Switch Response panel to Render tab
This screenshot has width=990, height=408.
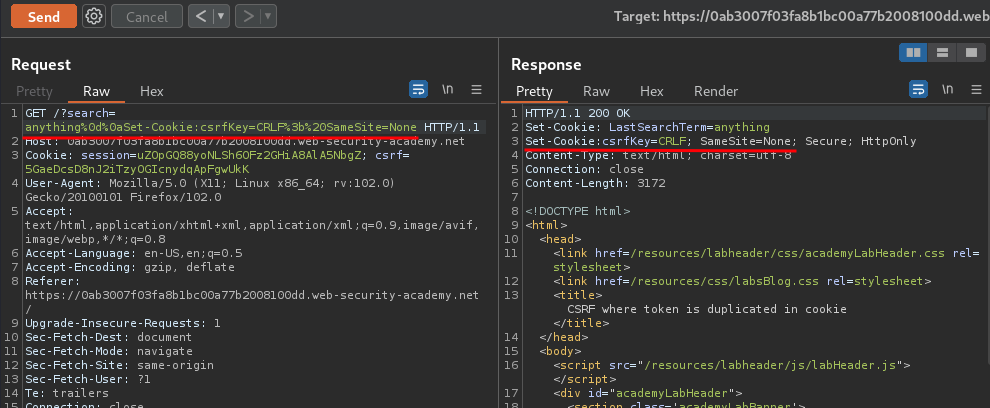(716, 92)
